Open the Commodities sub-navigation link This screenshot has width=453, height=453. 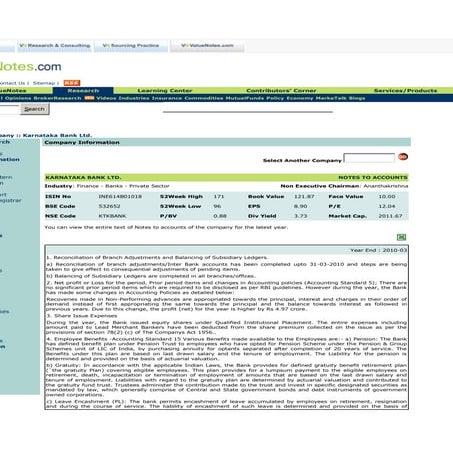(204, 98)
